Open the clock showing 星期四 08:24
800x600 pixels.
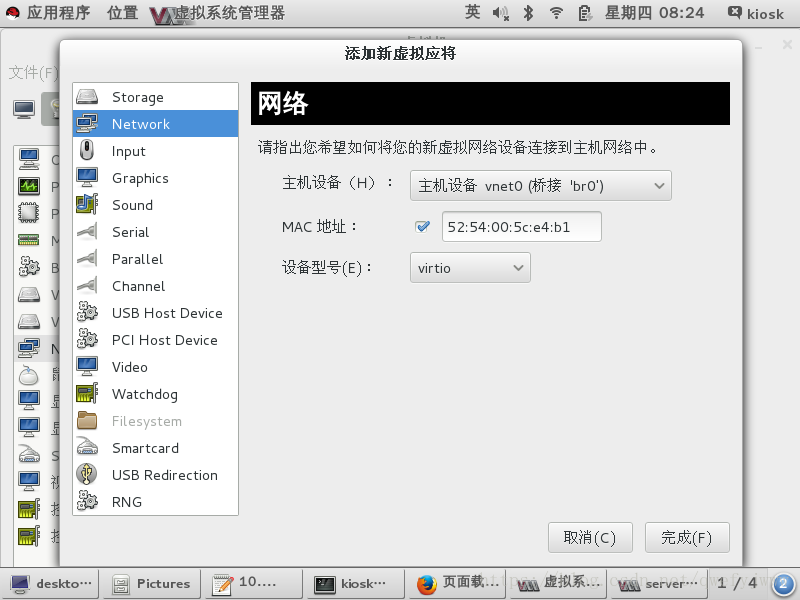(x=654, y=13)
